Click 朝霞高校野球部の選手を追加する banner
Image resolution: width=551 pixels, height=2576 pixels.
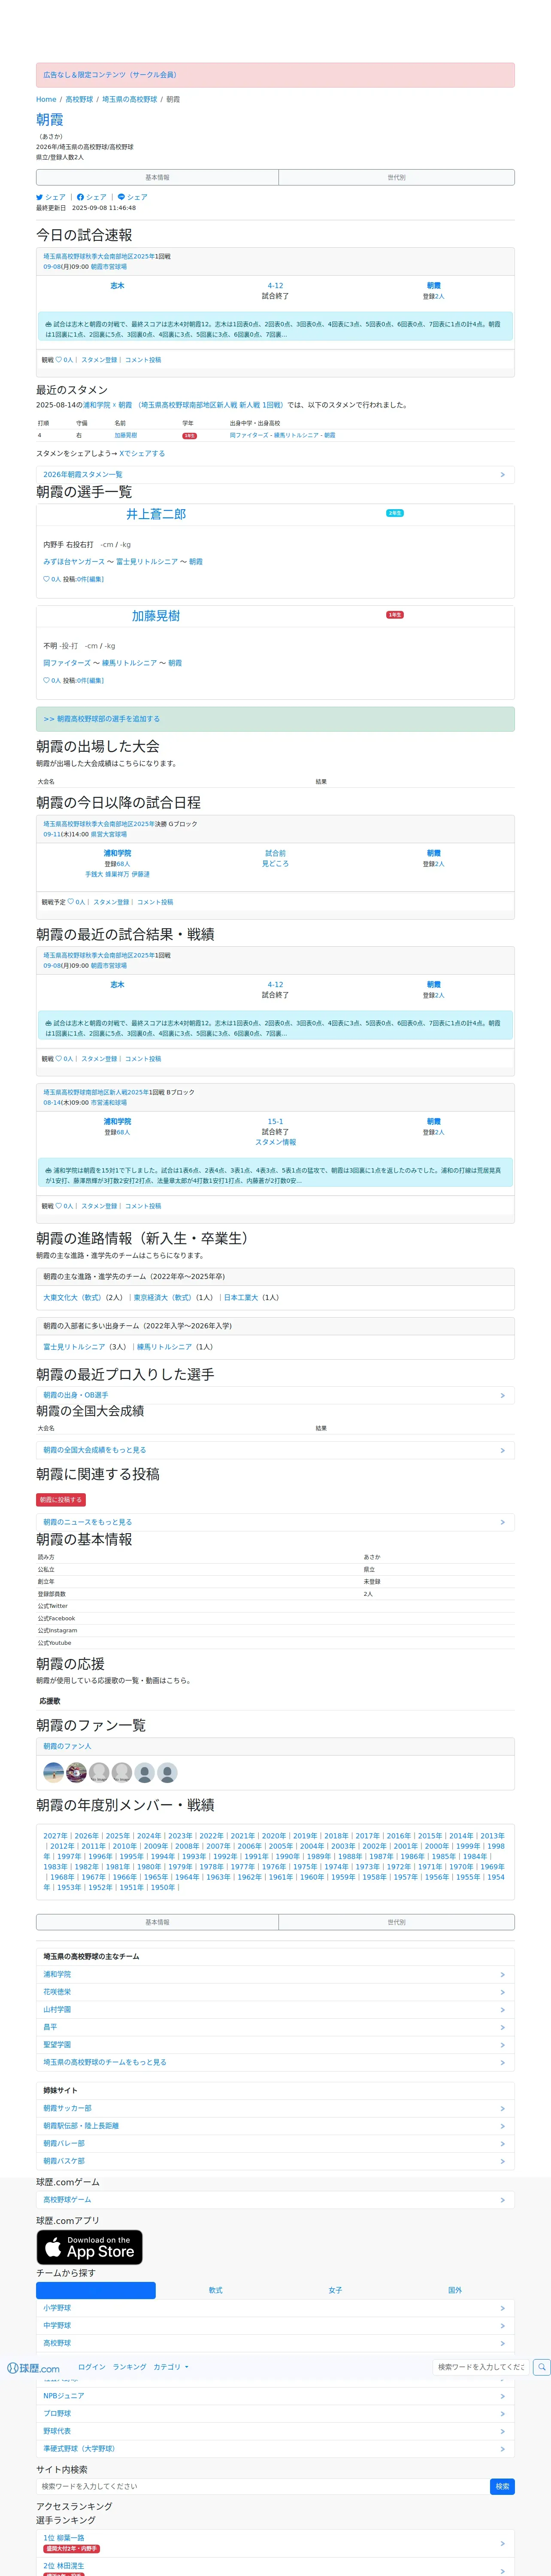pyautogui.click(x=275, y=719)
